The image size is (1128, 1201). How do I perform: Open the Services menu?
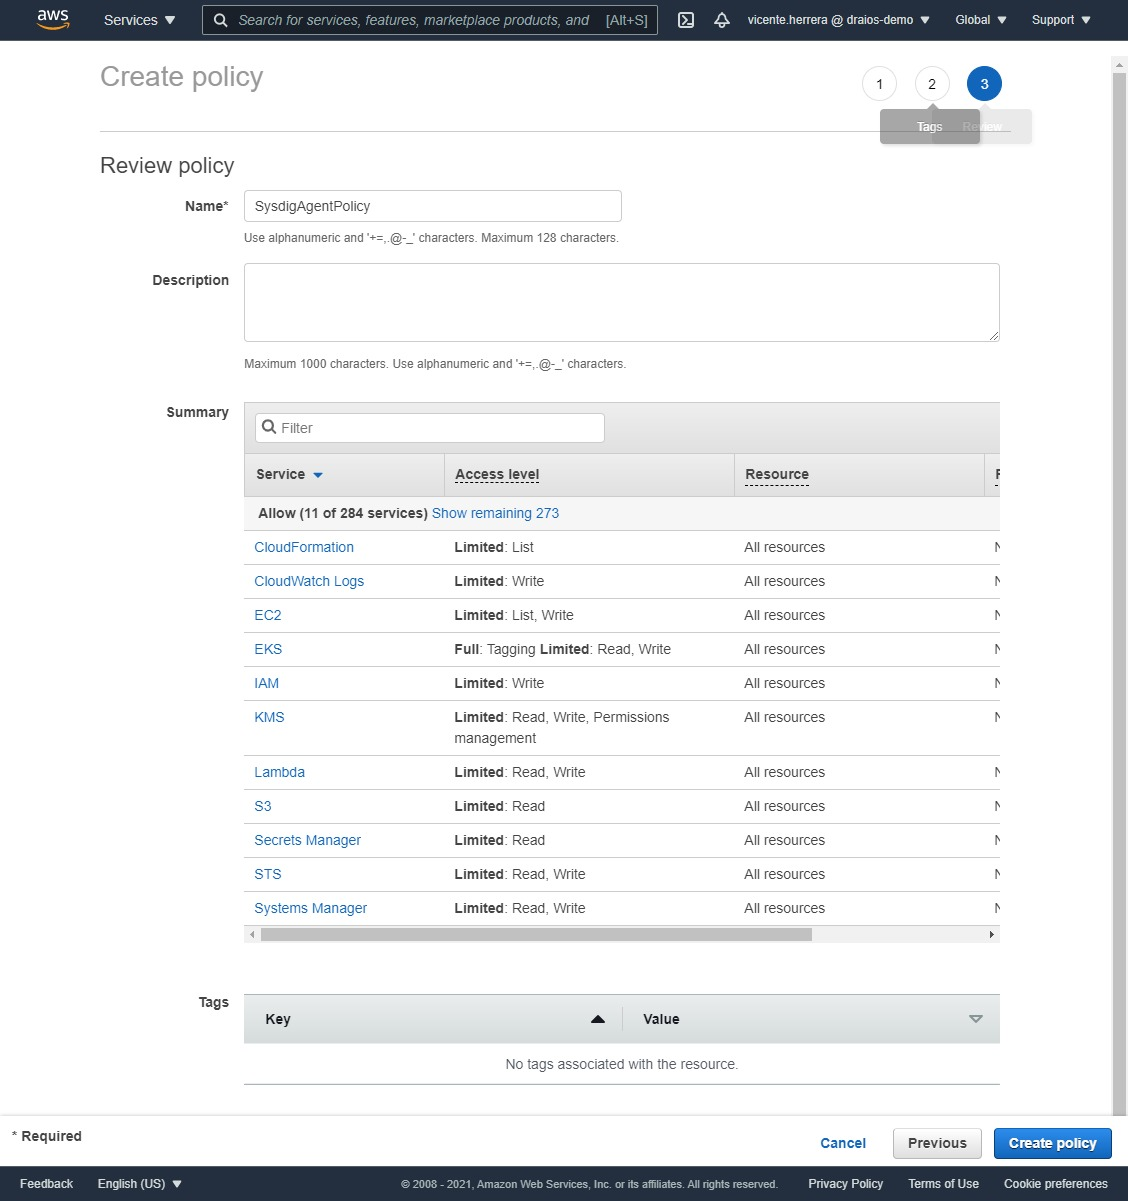(x=139, y=20)
